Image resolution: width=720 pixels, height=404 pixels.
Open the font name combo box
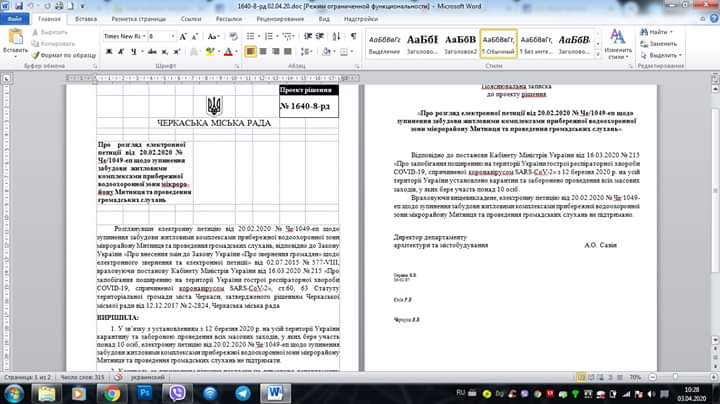click(124, 36)
